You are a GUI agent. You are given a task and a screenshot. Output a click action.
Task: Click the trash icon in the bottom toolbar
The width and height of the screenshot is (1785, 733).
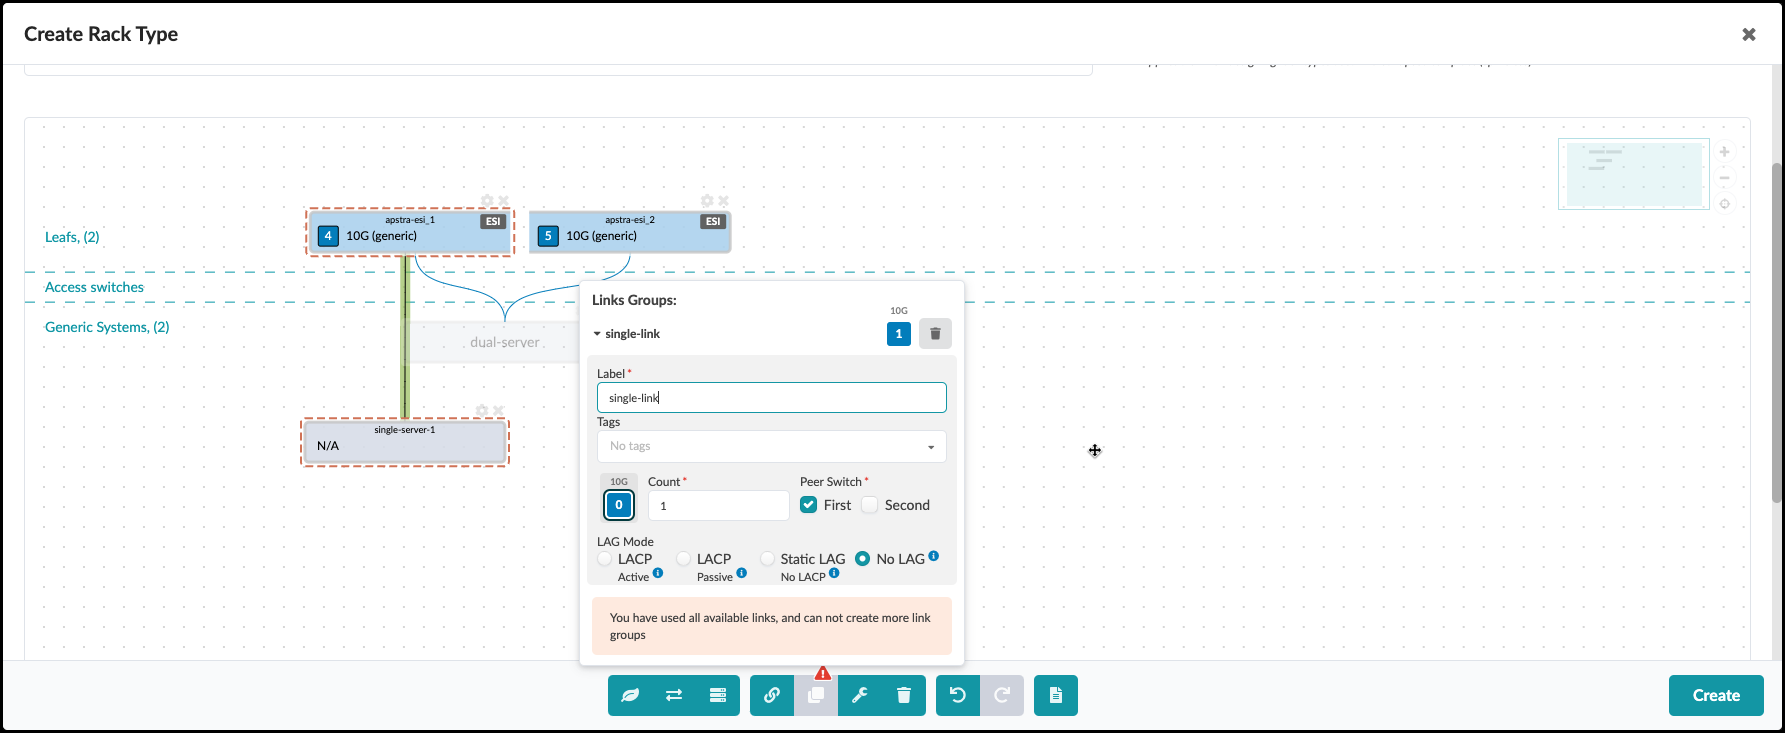pos(904,695)
